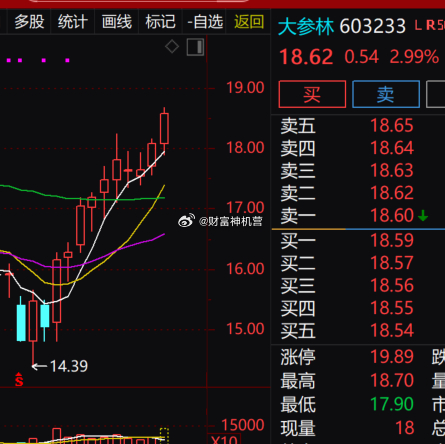This screenshot has height=444, width=445.
Task: Select the 卖一 price 18.60
Action: (392, 215)
